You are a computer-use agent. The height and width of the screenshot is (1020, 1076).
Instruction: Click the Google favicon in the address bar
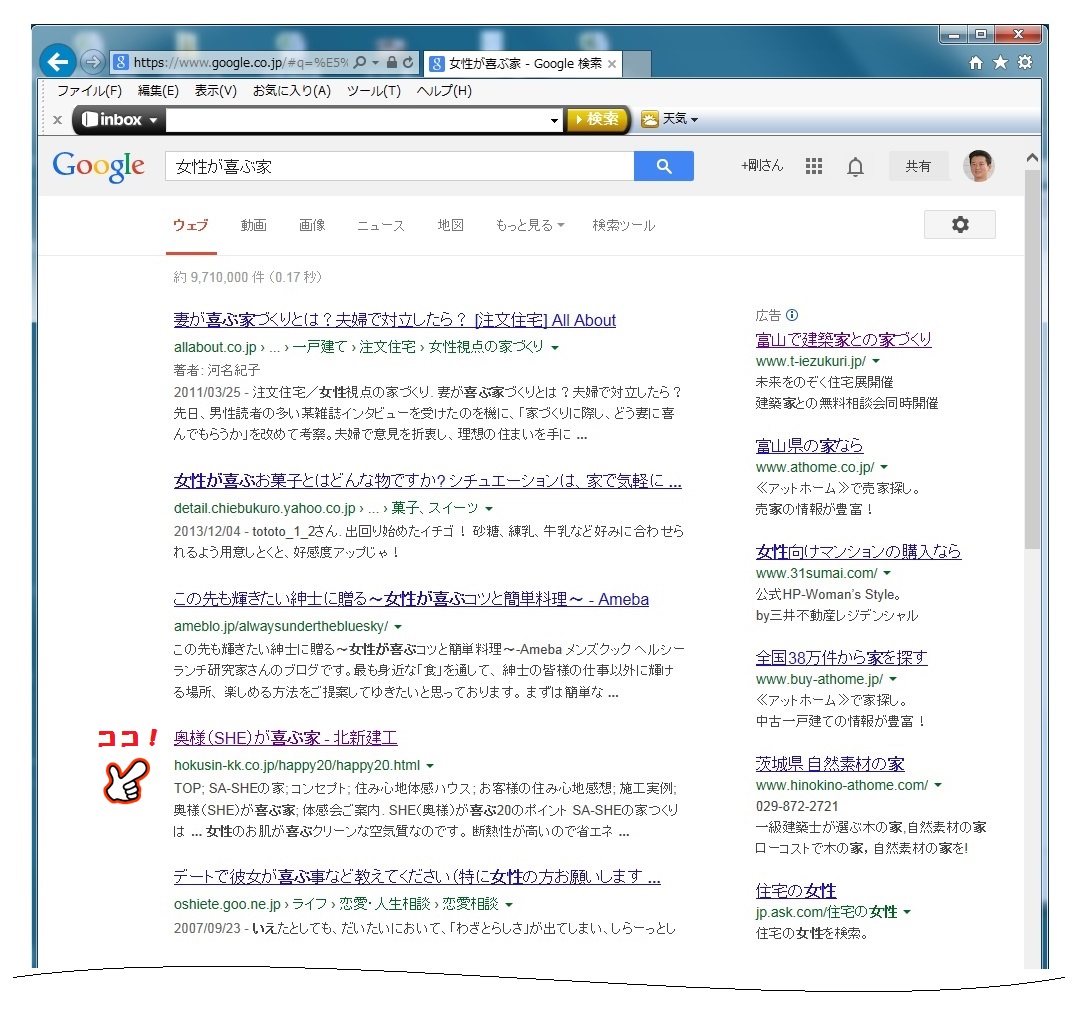[121, 62]
